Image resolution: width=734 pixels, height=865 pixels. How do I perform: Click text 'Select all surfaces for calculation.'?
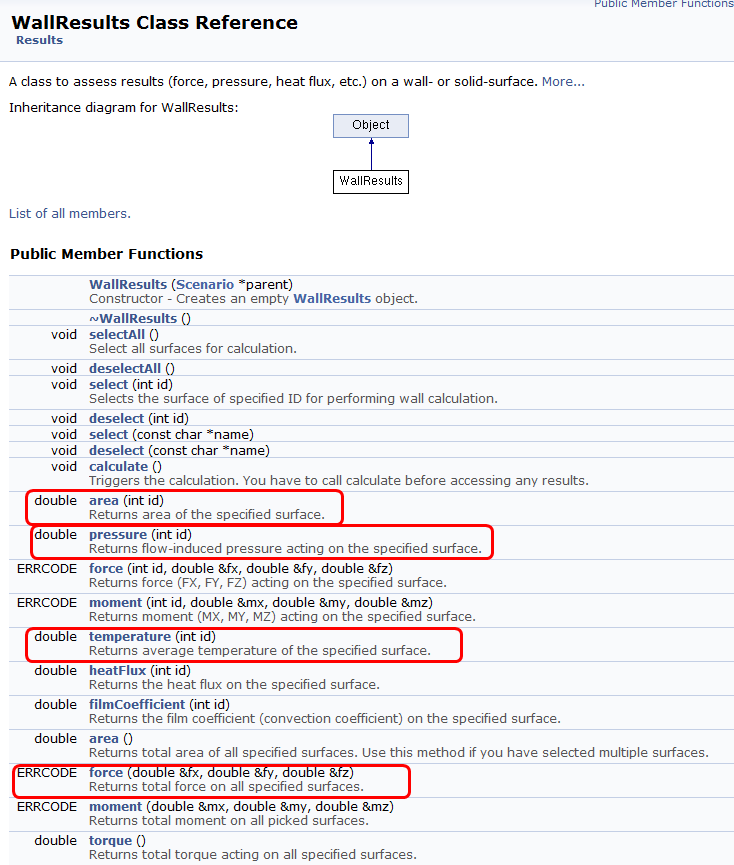click(193, 349)
